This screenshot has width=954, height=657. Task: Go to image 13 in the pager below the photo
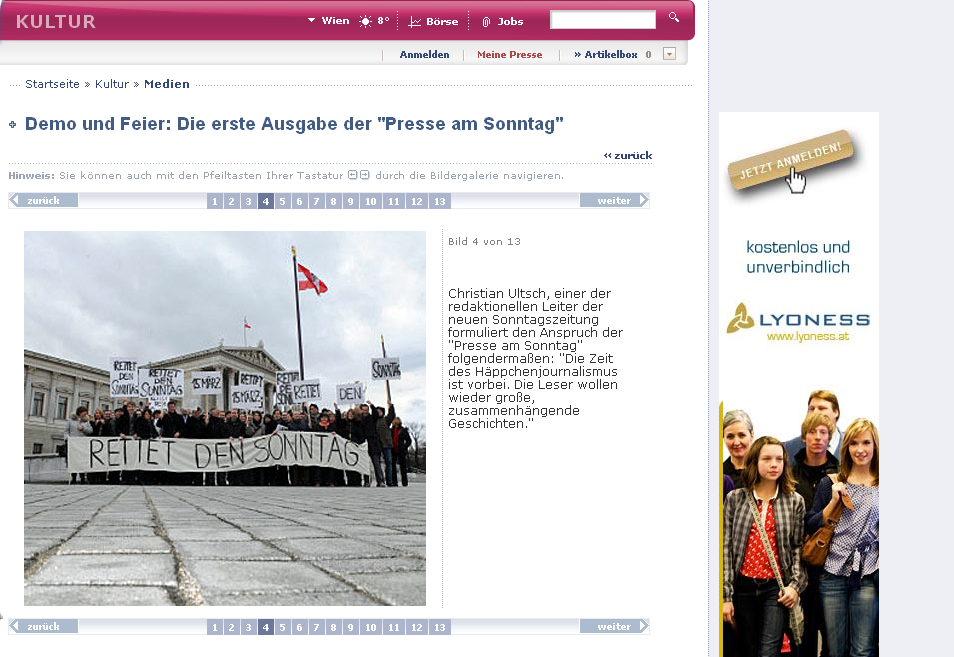[440, 627]
